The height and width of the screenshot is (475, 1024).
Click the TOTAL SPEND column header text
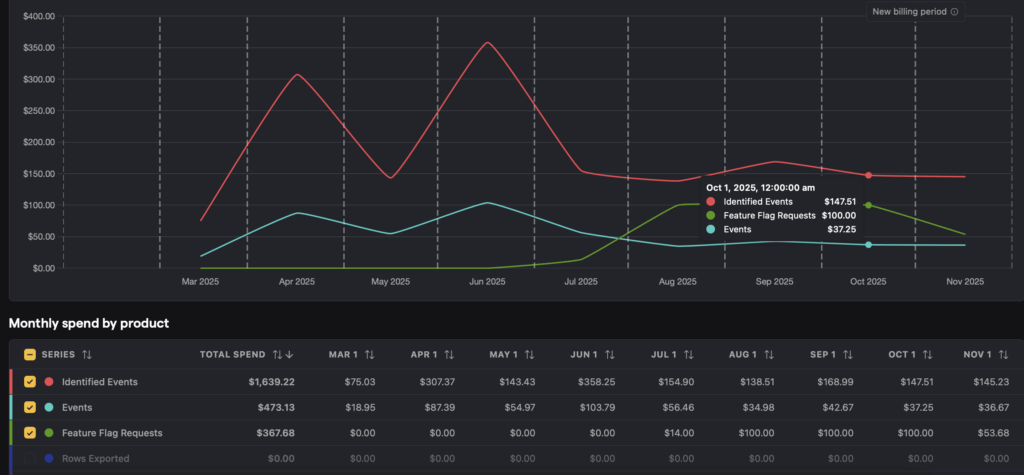click(x=232, y=355)
